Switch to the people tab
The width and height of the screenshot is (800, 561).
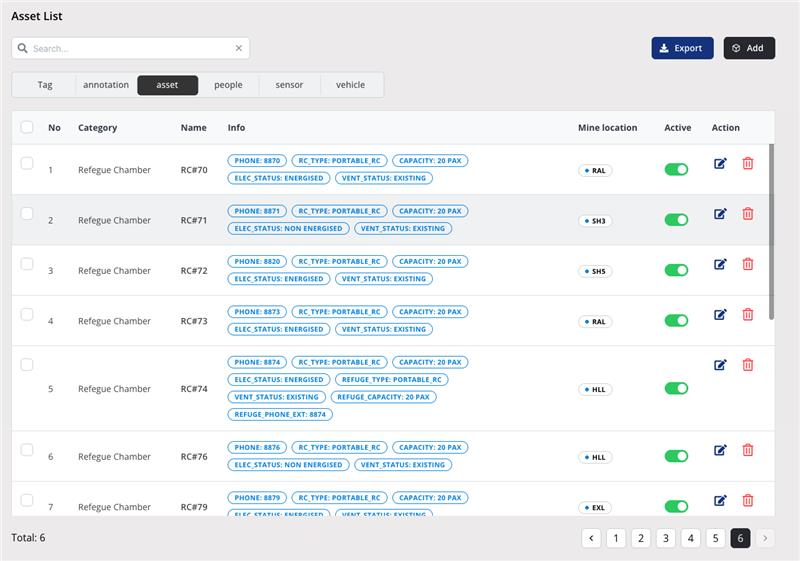228,85
